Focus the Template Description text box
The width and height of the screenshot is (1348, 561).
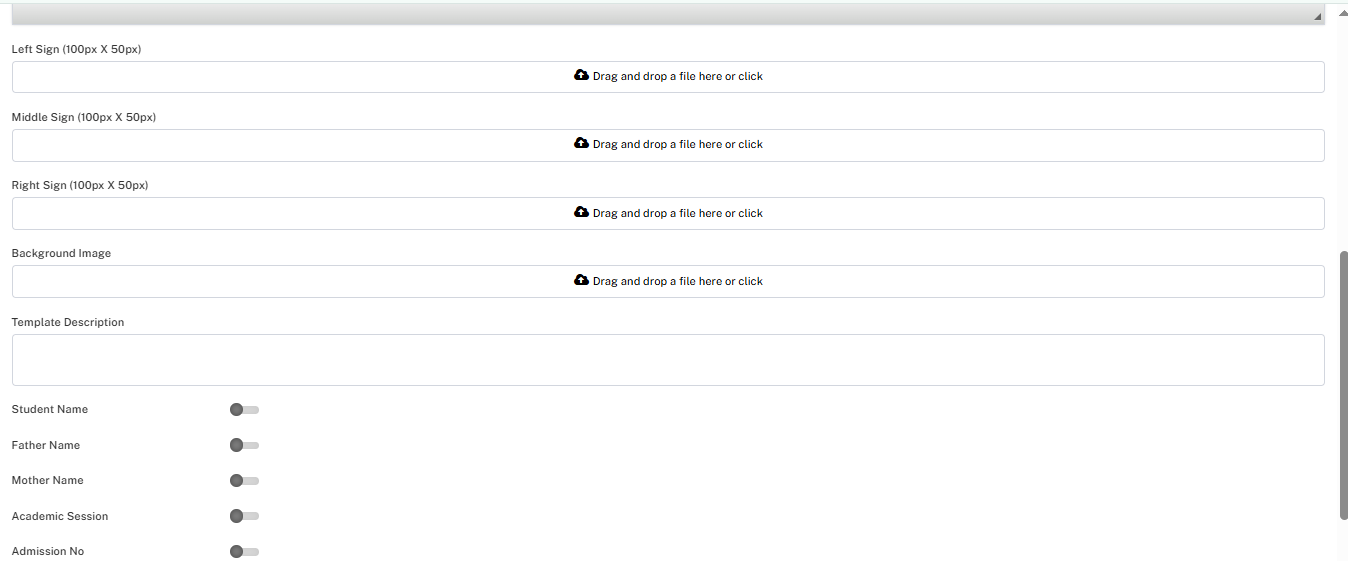point(668,360)
